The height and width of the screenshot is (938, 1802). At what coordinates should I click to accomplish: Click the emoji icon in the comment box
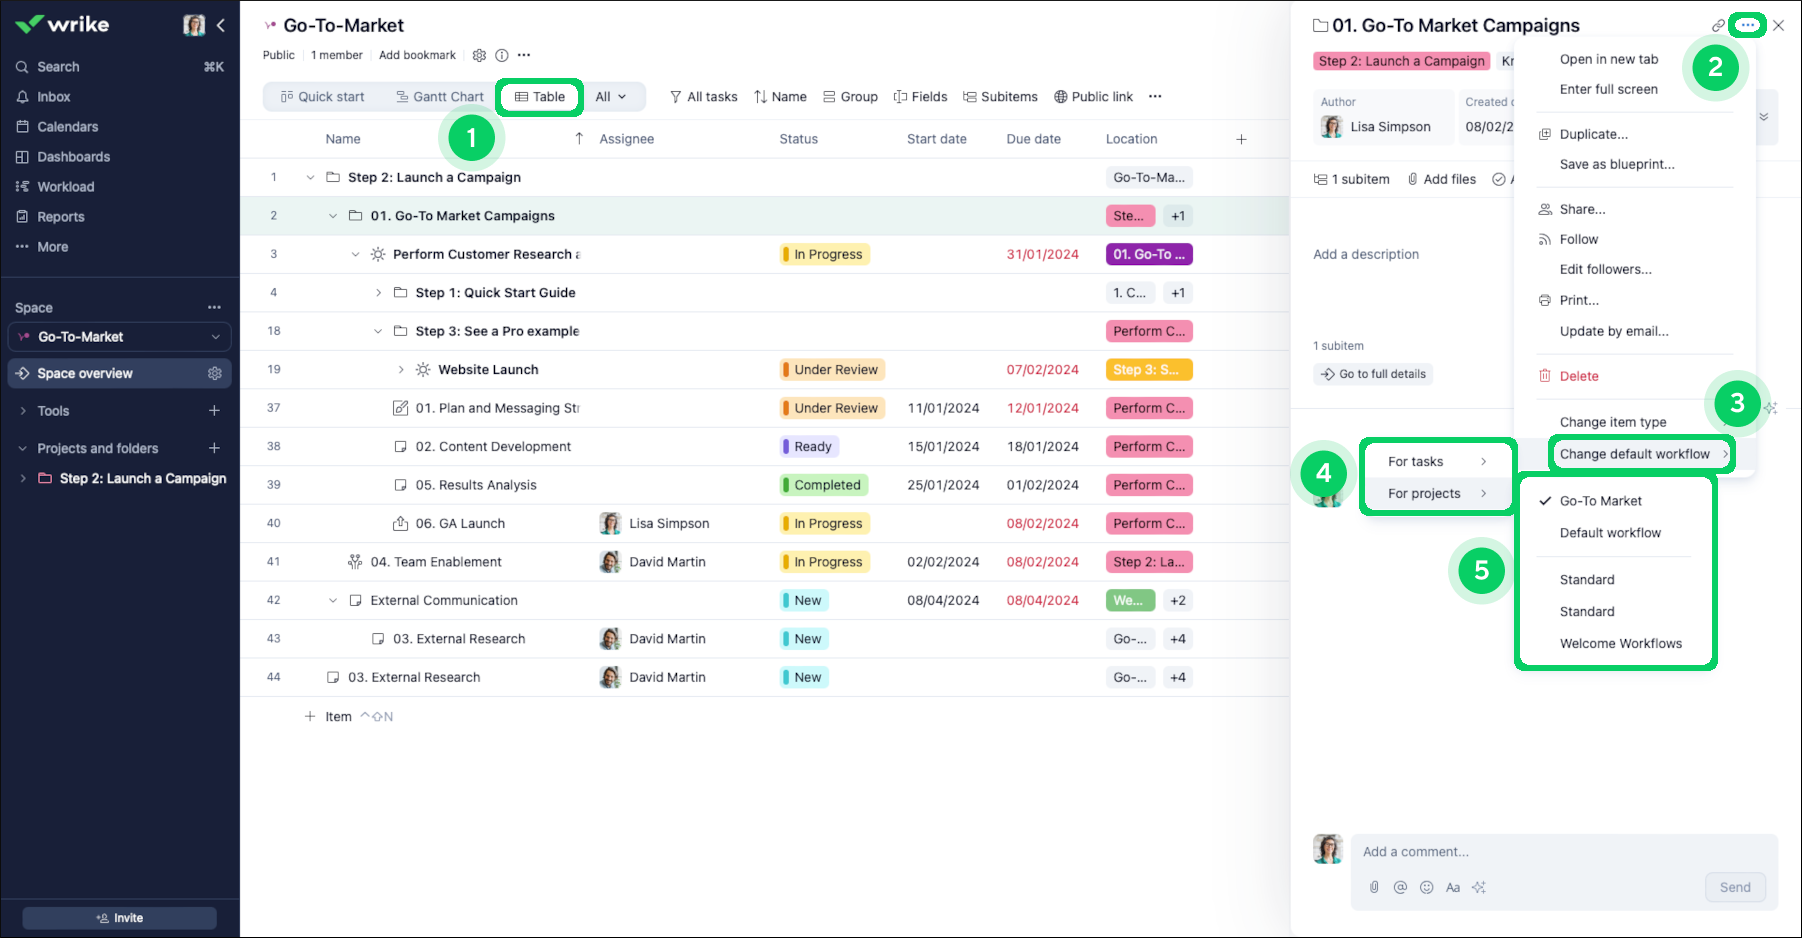[x=1427, y=887]
